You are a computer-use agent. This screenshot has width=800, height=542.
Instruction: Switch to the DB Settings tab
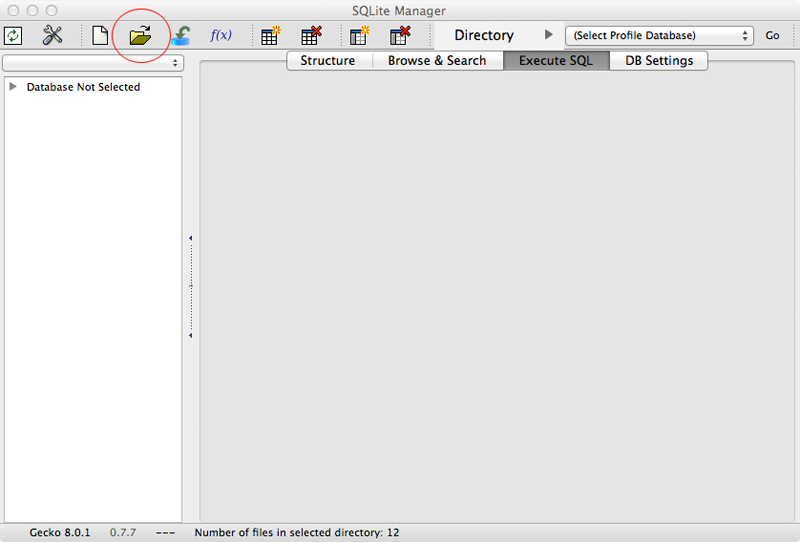(x=659, y=61)
